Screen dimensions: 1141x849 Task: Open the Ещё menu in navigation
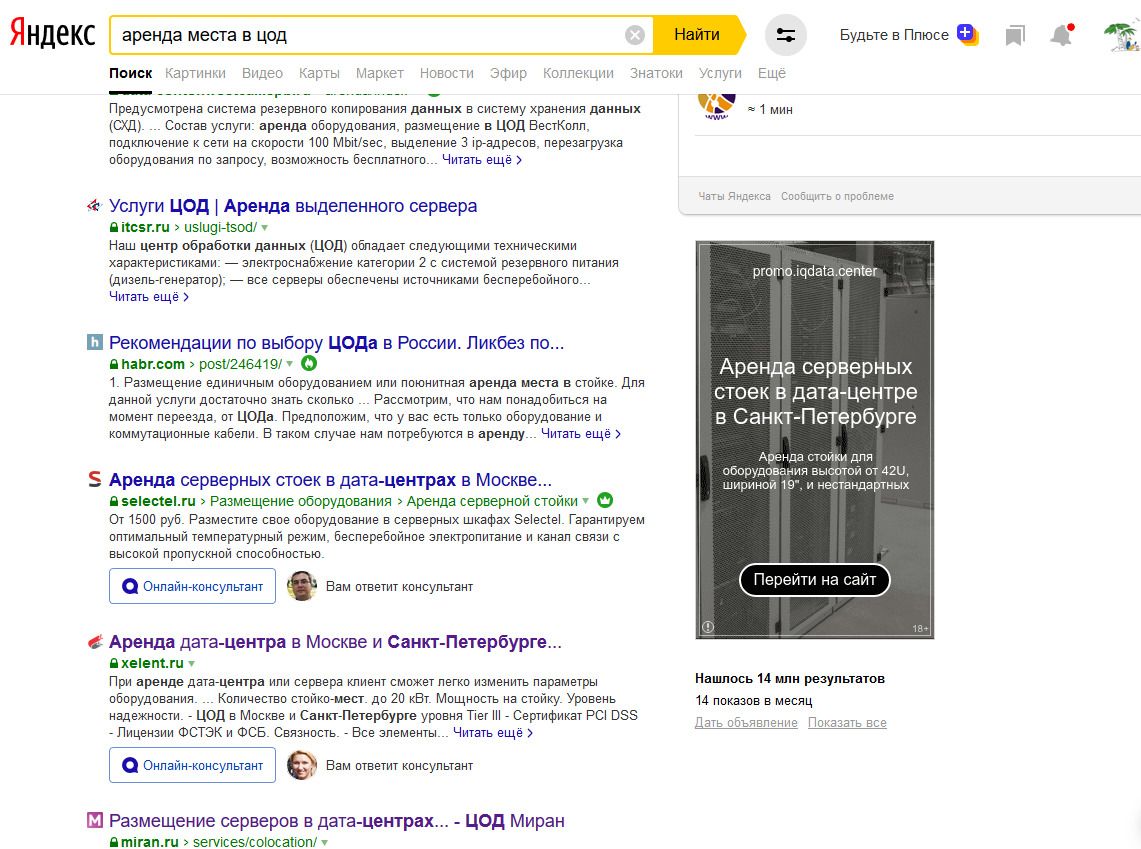click(x=771, y=73)
